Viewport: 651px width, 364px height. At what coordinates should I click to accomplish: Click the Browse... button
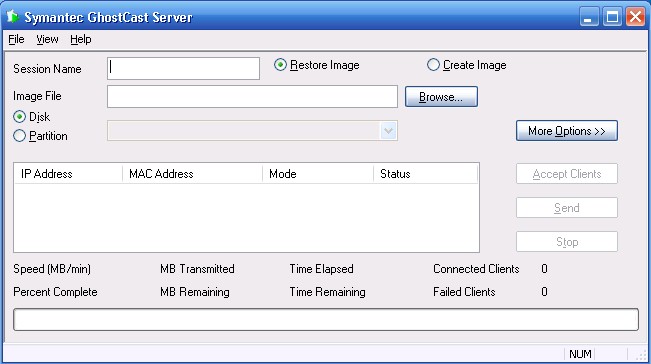point(441,97)
